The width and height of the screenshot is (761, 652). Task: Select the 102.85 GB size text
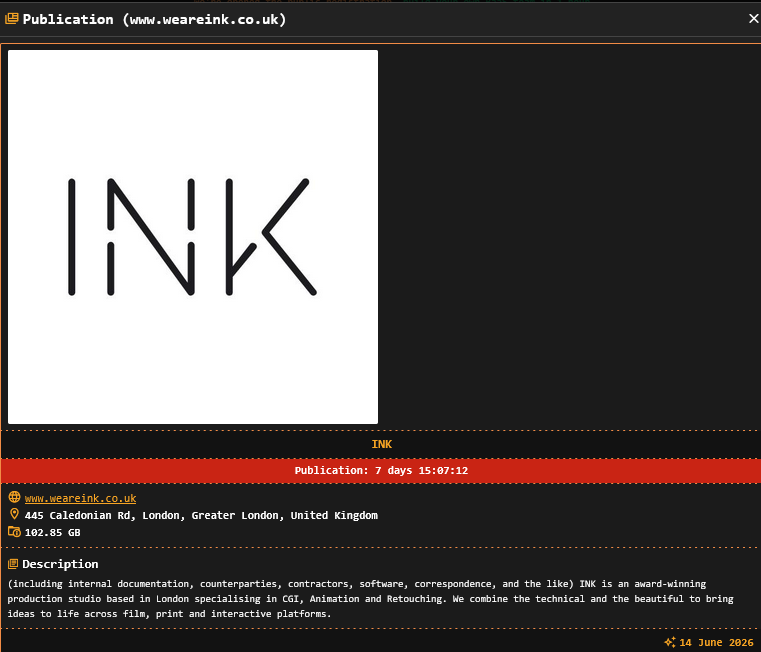coord(52,533)
